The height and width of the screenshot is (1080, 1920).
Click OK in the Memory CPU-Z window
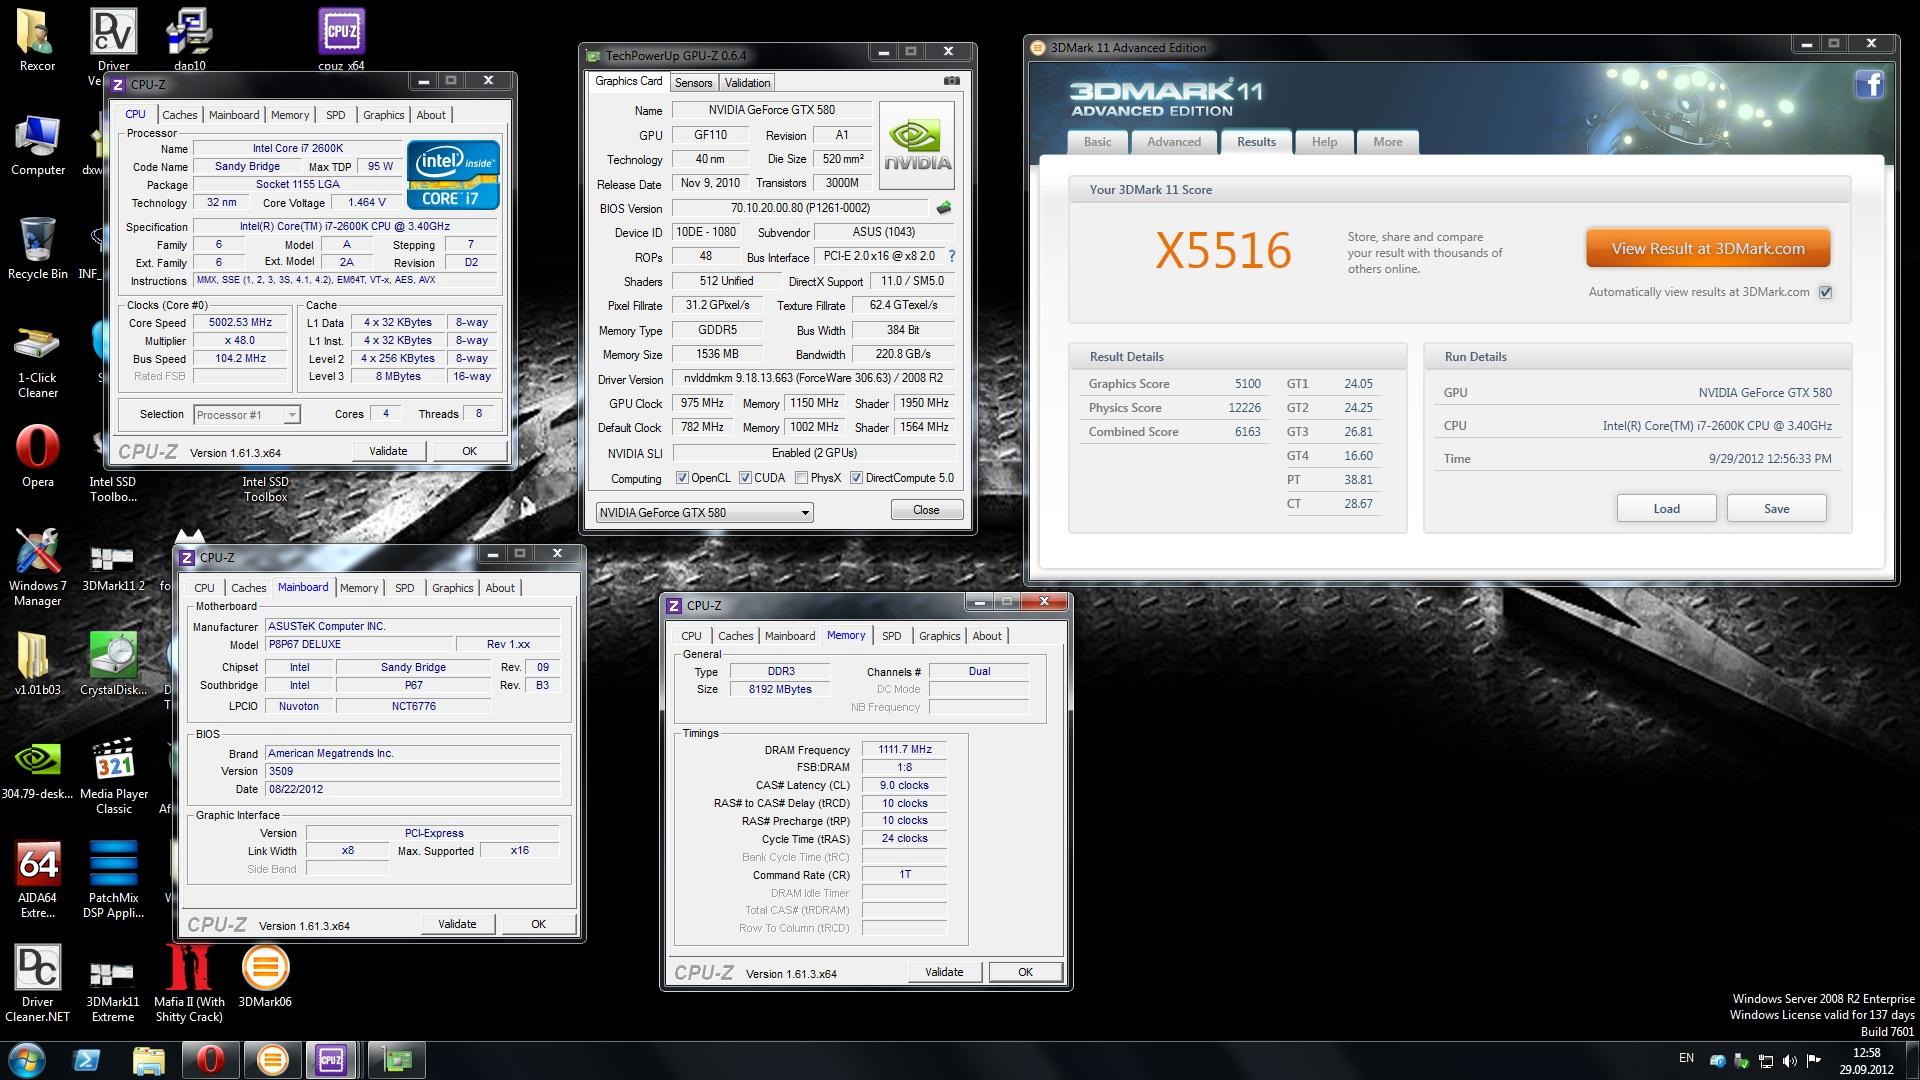(x=1025, y=972)
